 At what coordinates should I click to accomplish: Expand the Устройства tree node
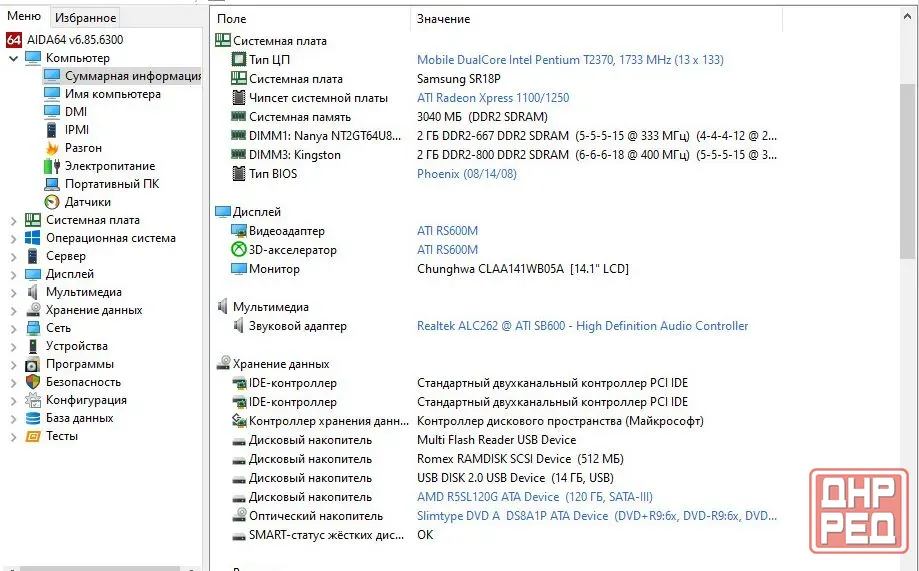click(x=13, y=346)
